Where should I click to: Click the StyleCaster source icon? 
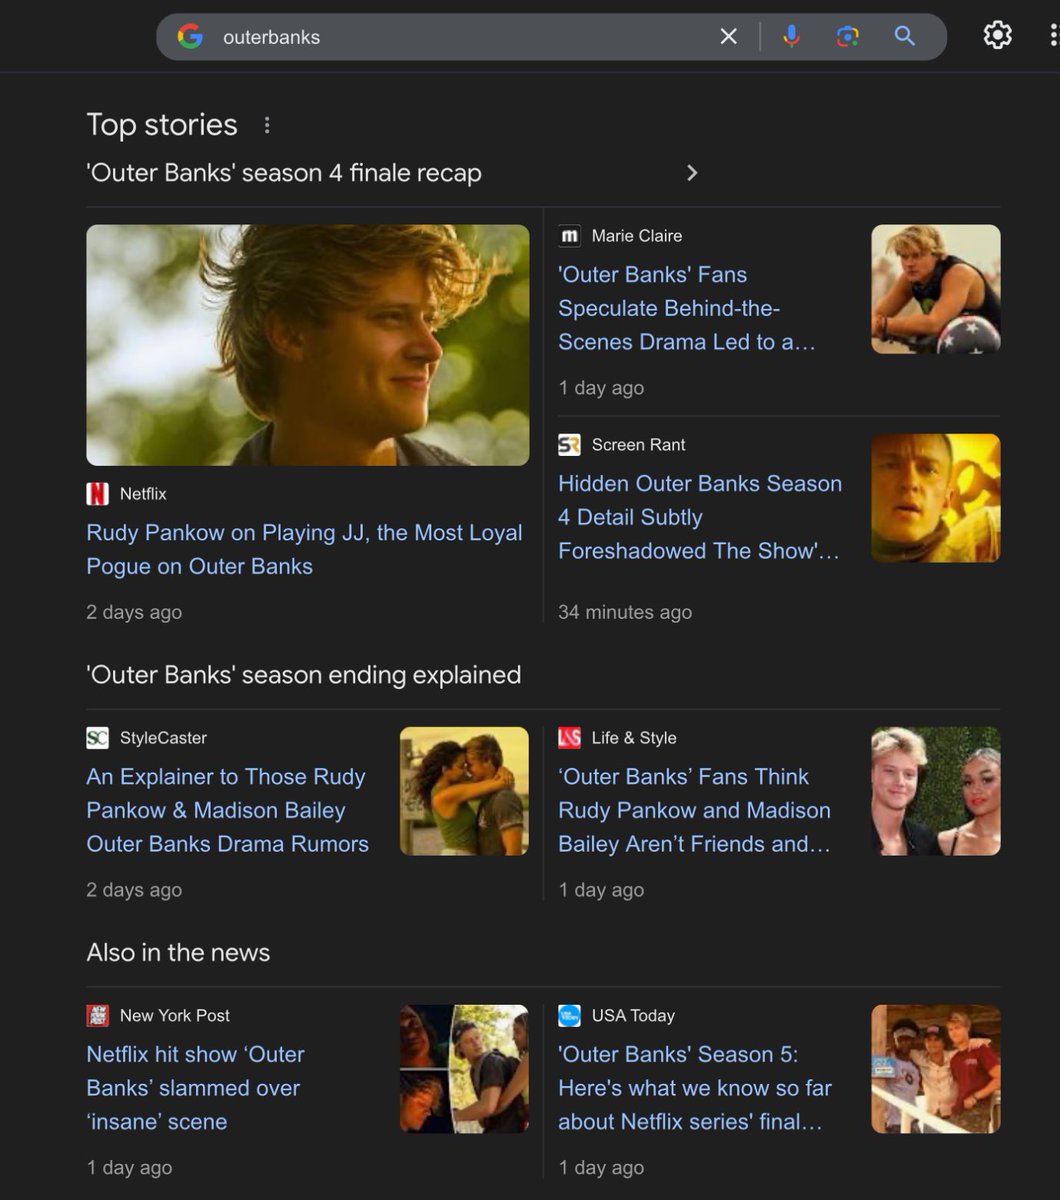[x=97, y=738]
